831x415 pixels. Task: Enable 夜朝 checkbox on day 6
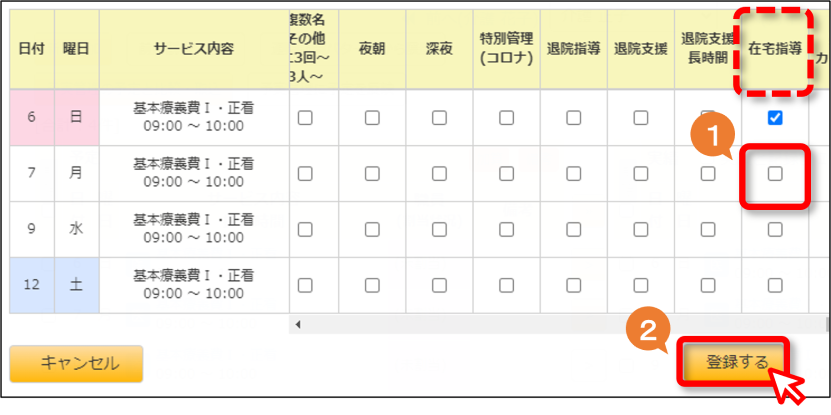[372, 118]
